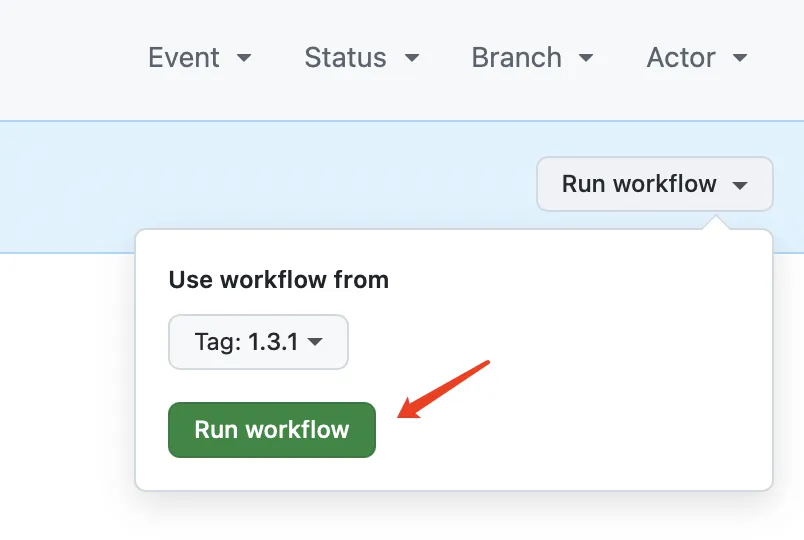The image size is (804, 540).
Task: Click the caret on gray Run workflow button
Action: [740, 186]
